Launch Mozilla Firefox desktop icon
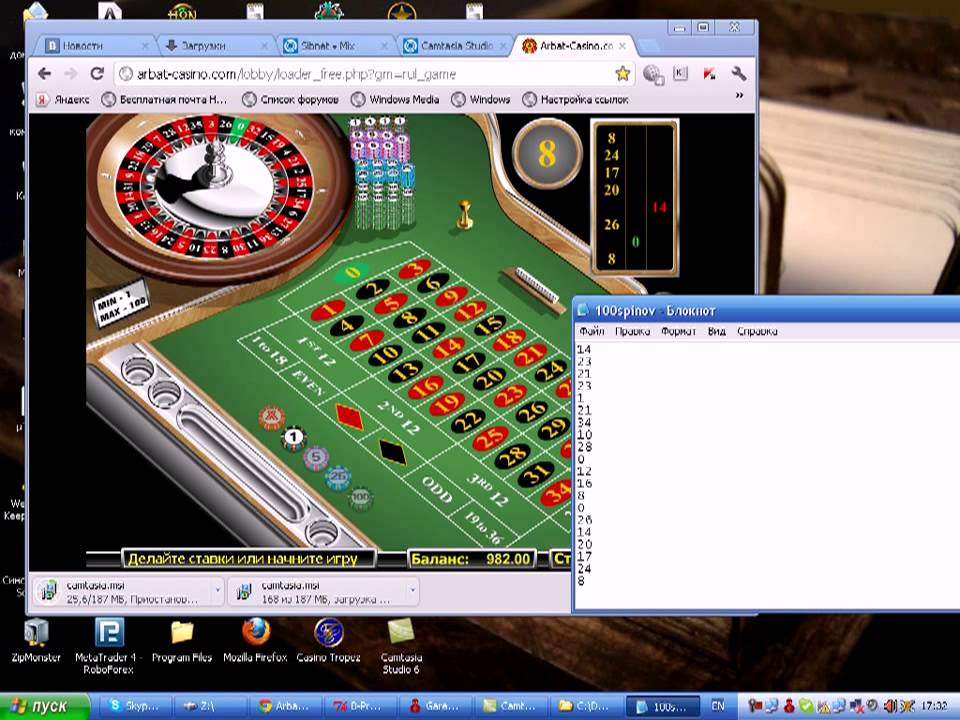 [x=255, y=641]
